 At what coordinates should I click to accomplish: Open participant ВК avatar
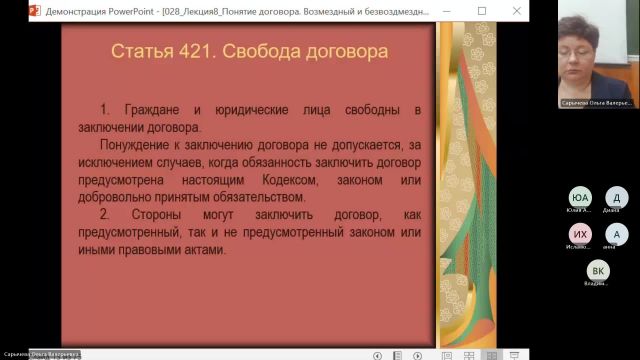[x=598, y=271]
